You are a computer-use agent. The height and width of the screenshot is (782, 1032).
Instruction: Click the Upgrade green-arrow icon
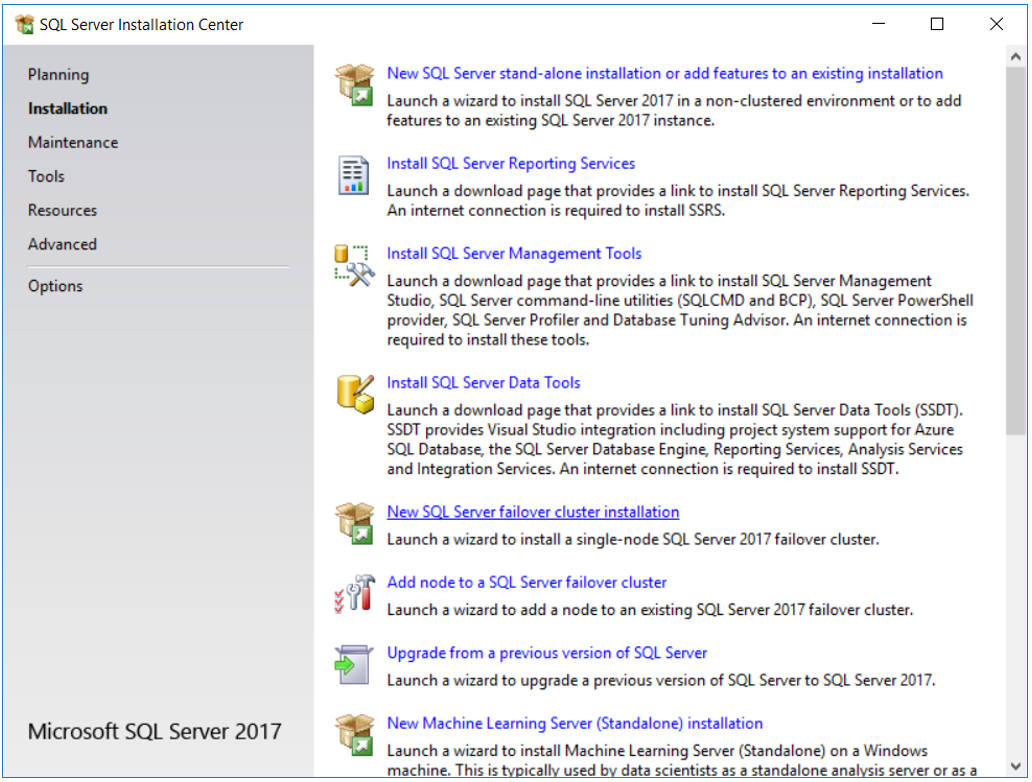[x=353, y=664]
